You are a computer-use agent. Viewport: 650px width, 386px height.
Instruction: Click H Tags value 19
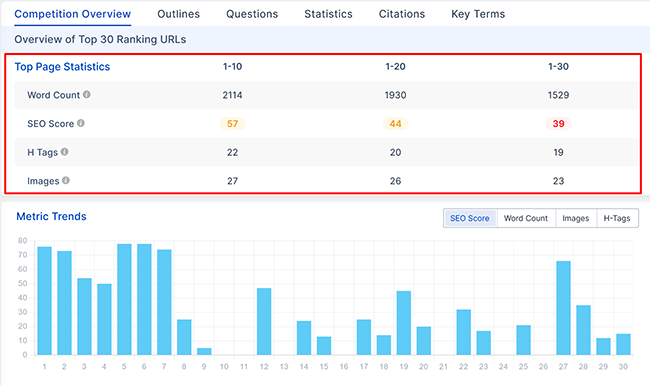558,153
